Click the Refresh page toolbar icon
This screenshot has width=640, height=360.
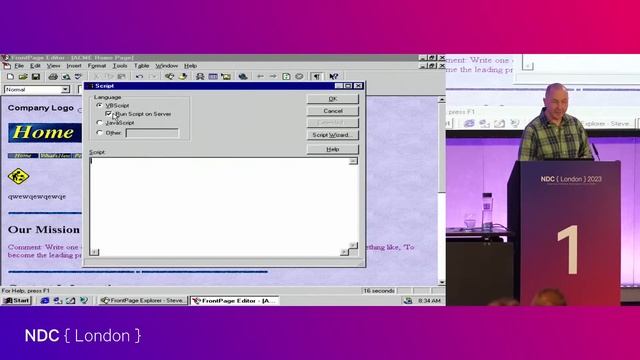click(286, 77)
